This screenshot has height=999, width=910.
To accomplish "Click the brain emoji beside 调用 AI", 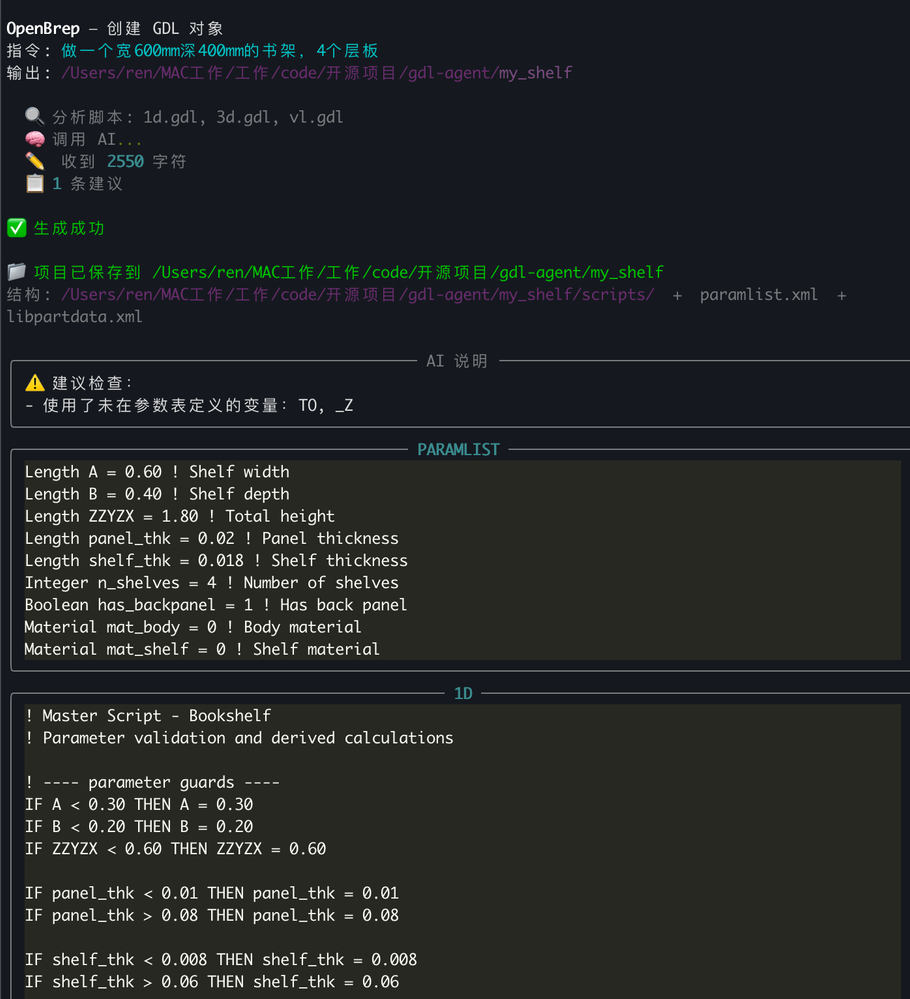I will pyautogui.click(x=34, y=139).
